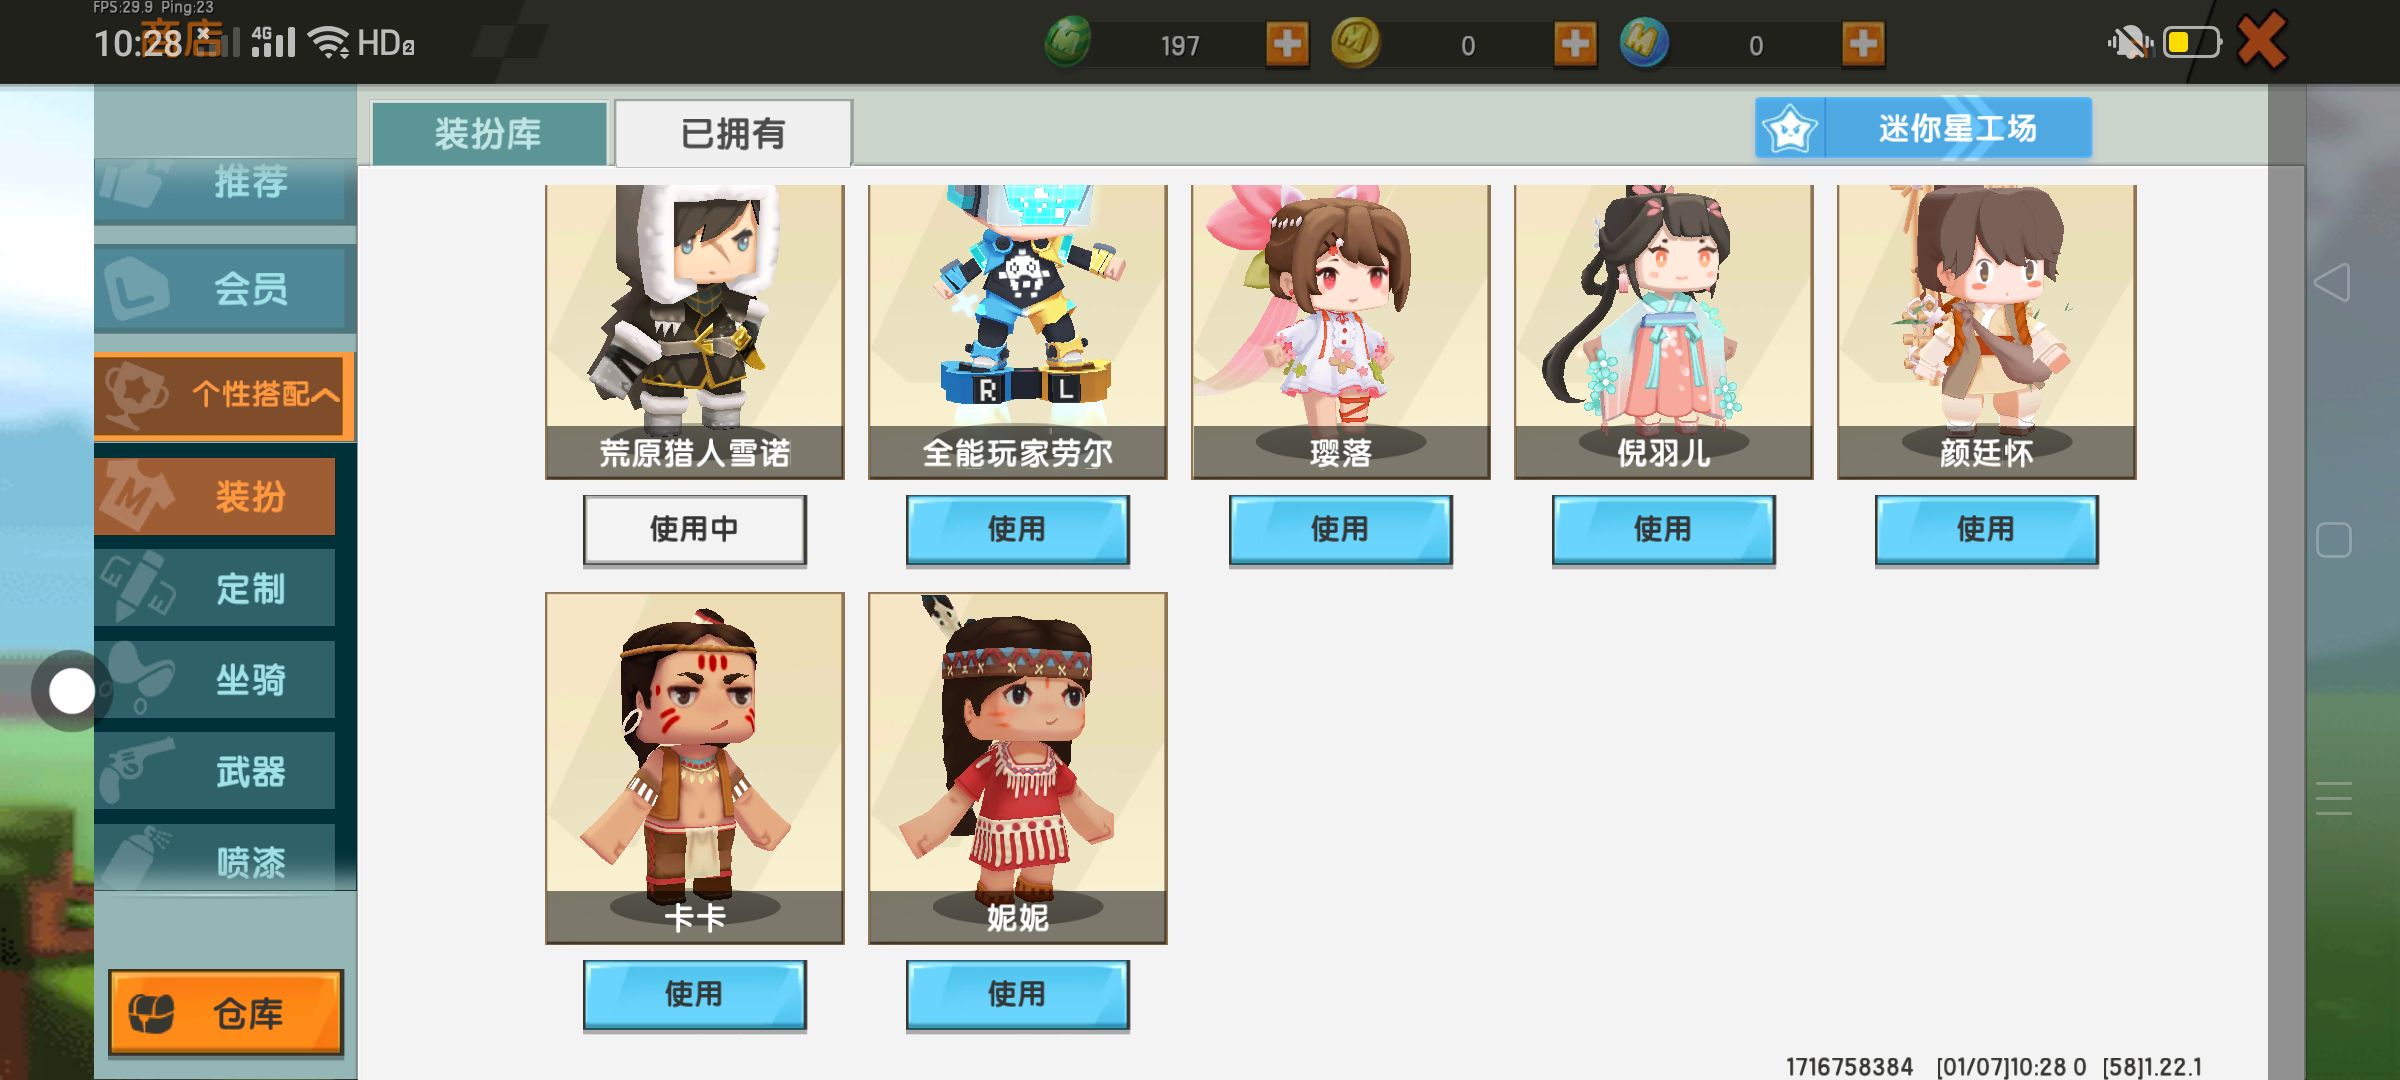
Task: Use the 妮妮 skin
Action: 1017,995
